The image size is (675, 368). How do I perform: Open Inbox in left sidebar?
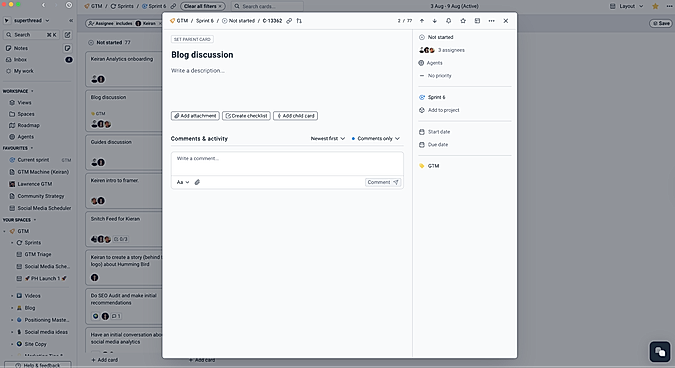(x=20, y=59)
